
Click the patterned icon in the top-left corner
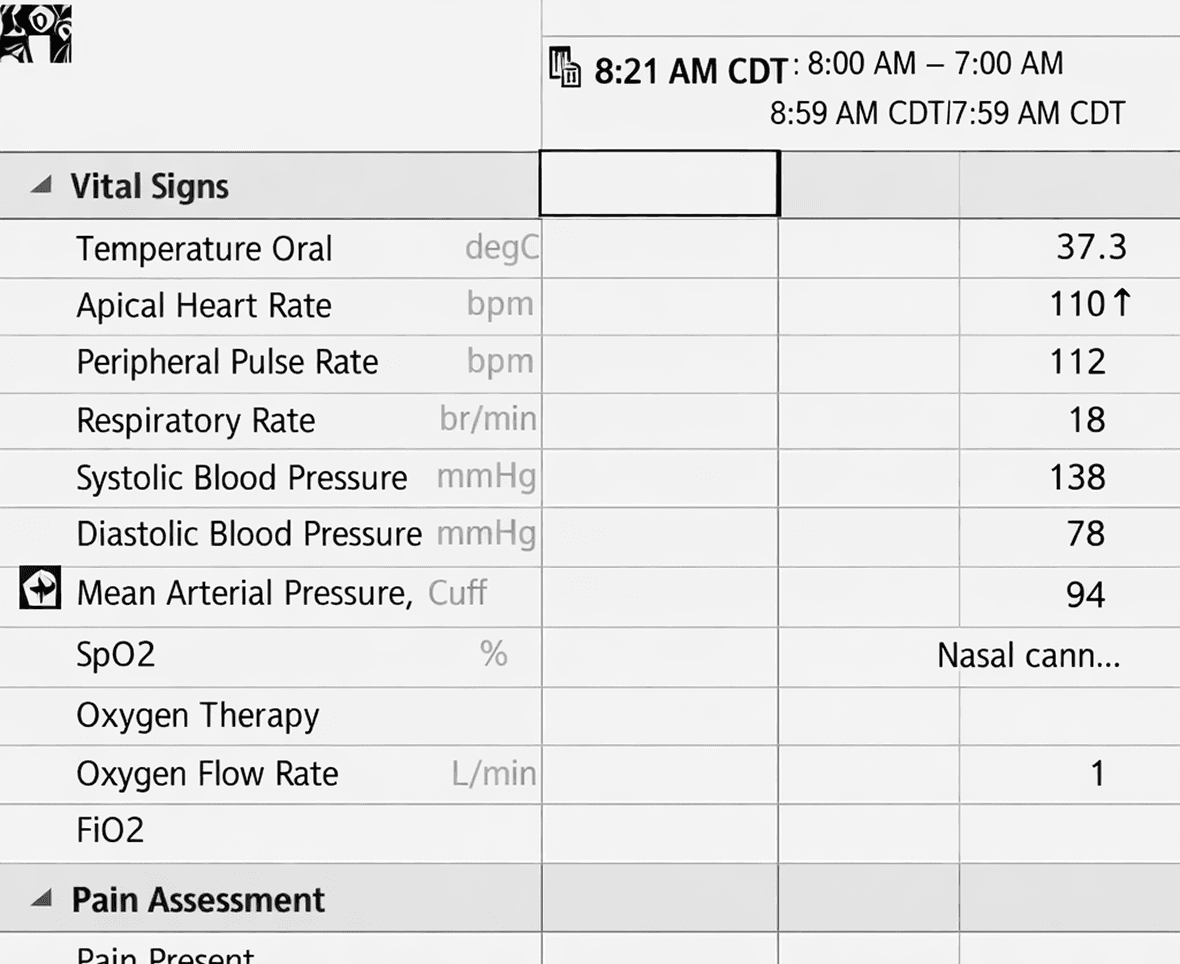pyautogui.click(x=35, y=32)
